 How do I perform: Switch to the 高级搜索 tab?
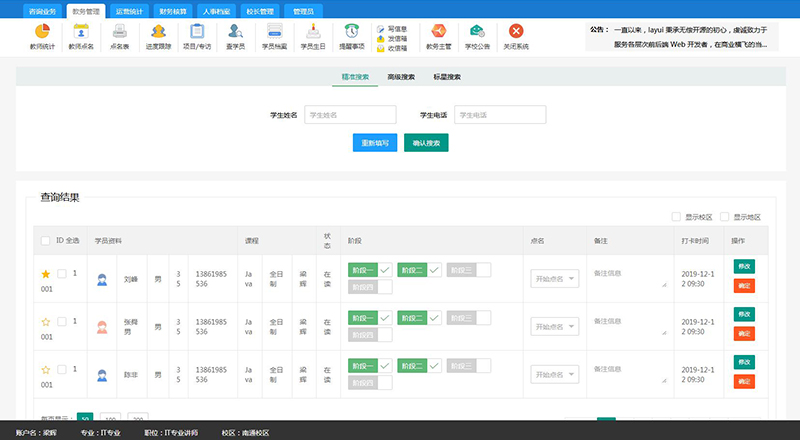pyautogui.click(x=401, y=77)
